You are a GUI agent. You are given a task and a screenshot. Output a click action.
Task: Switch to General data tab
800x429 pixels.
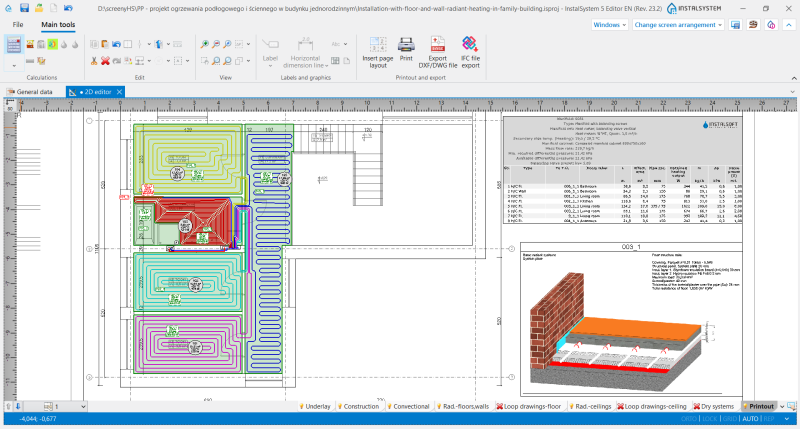(x=30, y=92)
